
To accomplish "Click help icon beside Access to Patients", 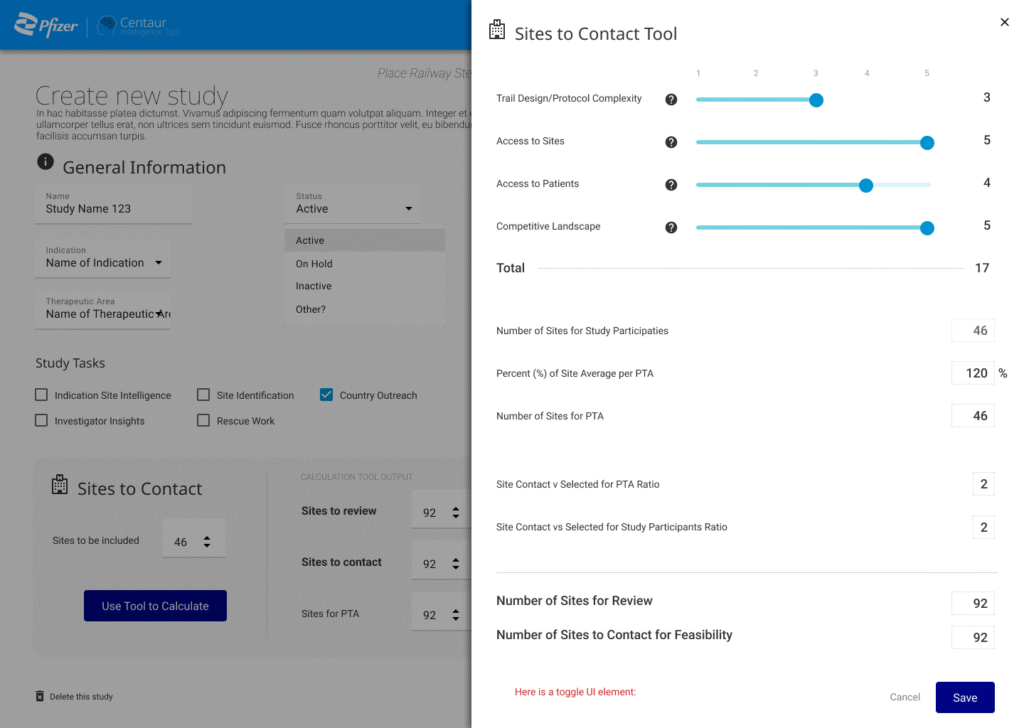I will tap(671, 185).
